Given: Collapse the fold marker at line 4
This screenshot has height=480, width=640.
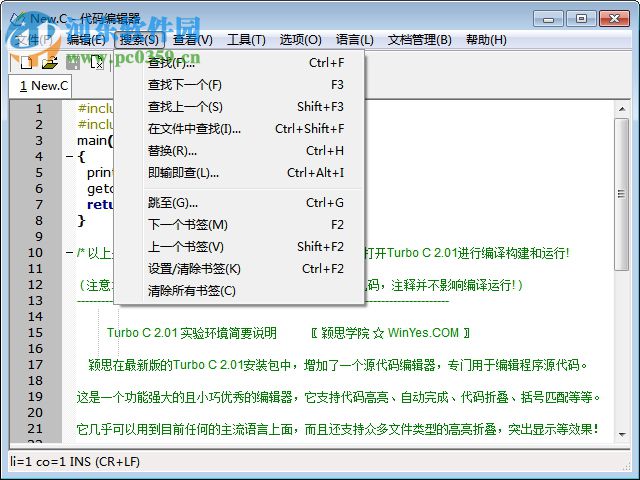Looking at the screenshot, I should click(69, 156).
